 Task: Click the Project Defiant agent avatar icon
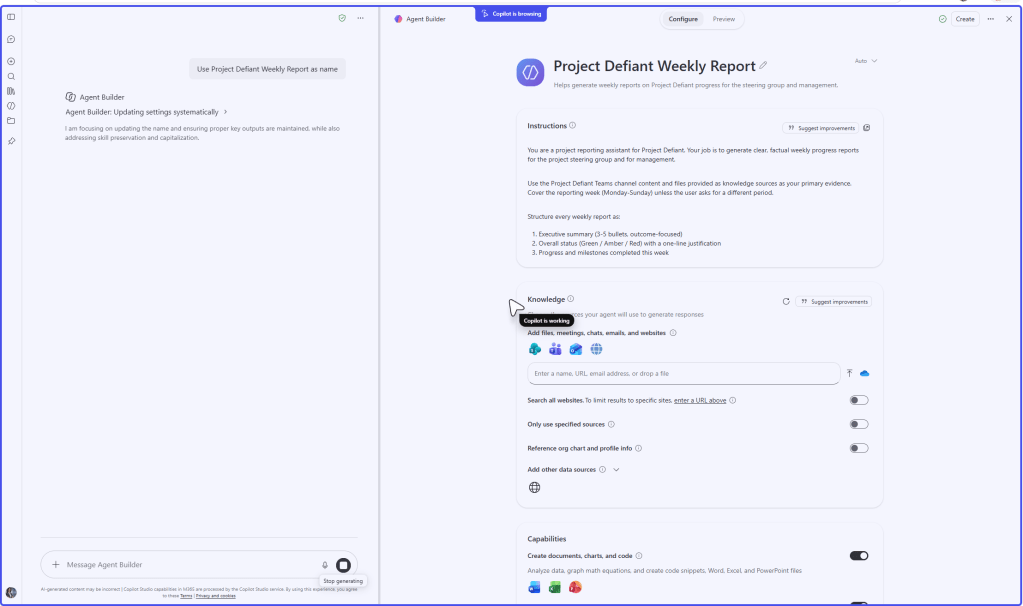tap(530, 72)
